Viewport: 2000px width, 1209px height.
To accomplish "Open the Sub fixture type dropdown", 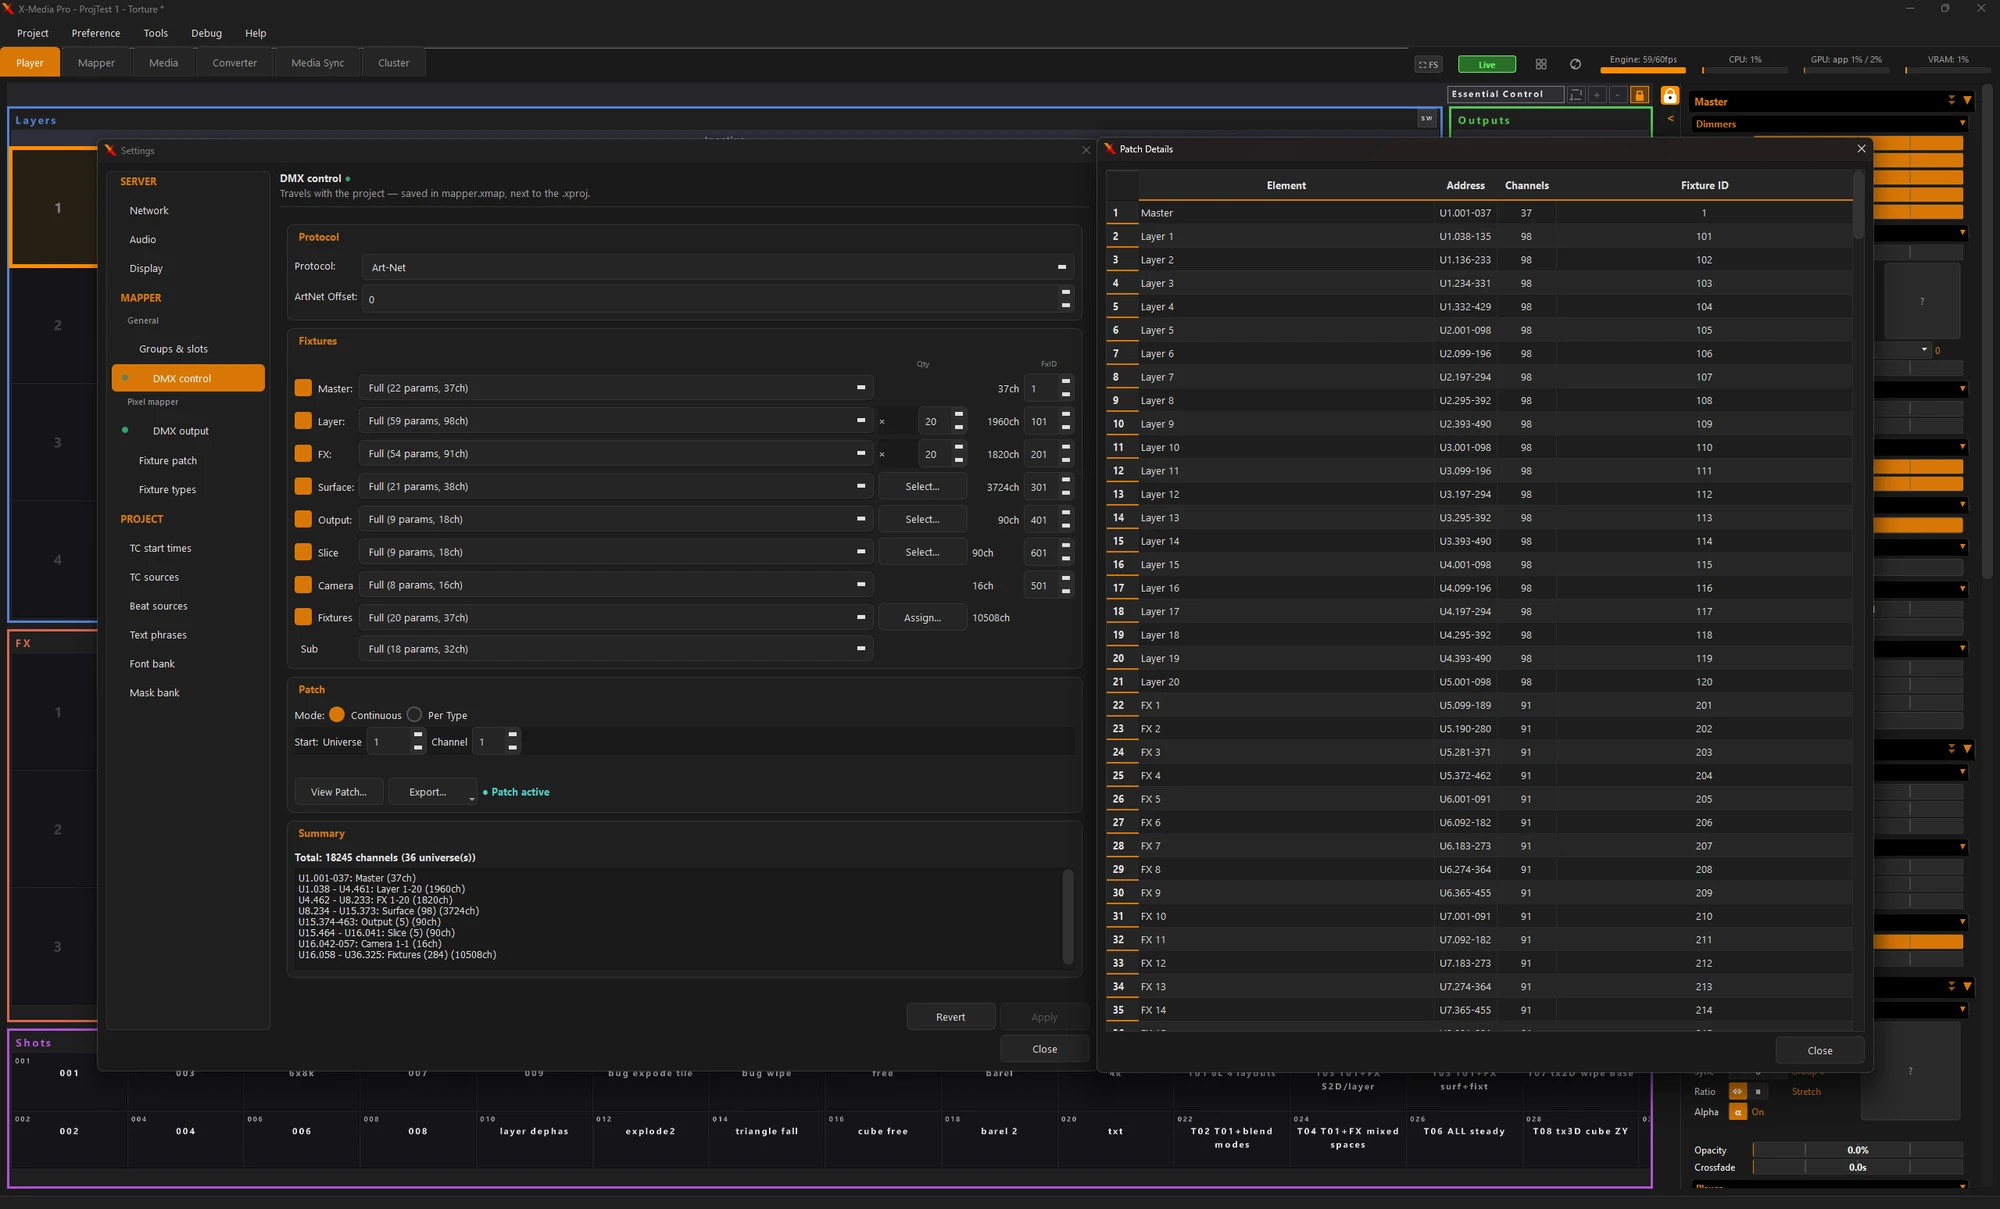I will (x=616, y=649).
